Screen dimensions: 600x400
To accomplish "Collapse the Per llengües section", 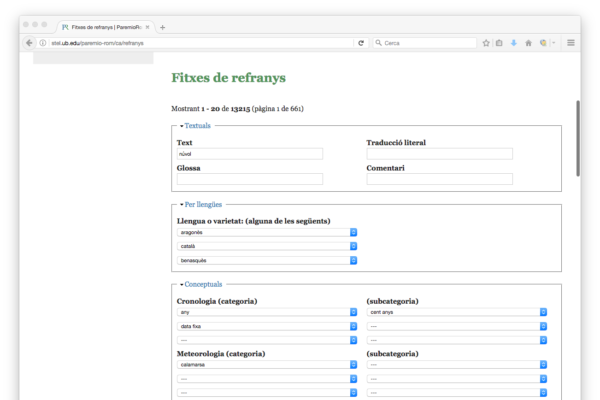I will [x=201, y=204].
